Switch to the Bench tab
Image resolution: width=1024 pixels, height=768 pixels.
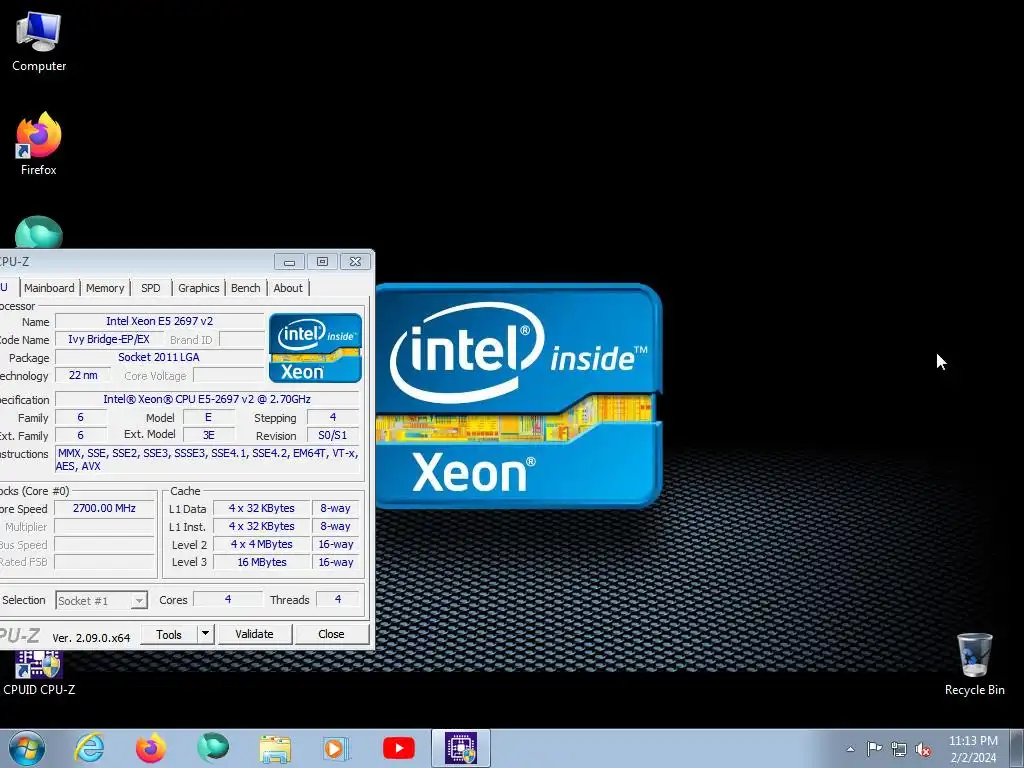pos(246,288)
